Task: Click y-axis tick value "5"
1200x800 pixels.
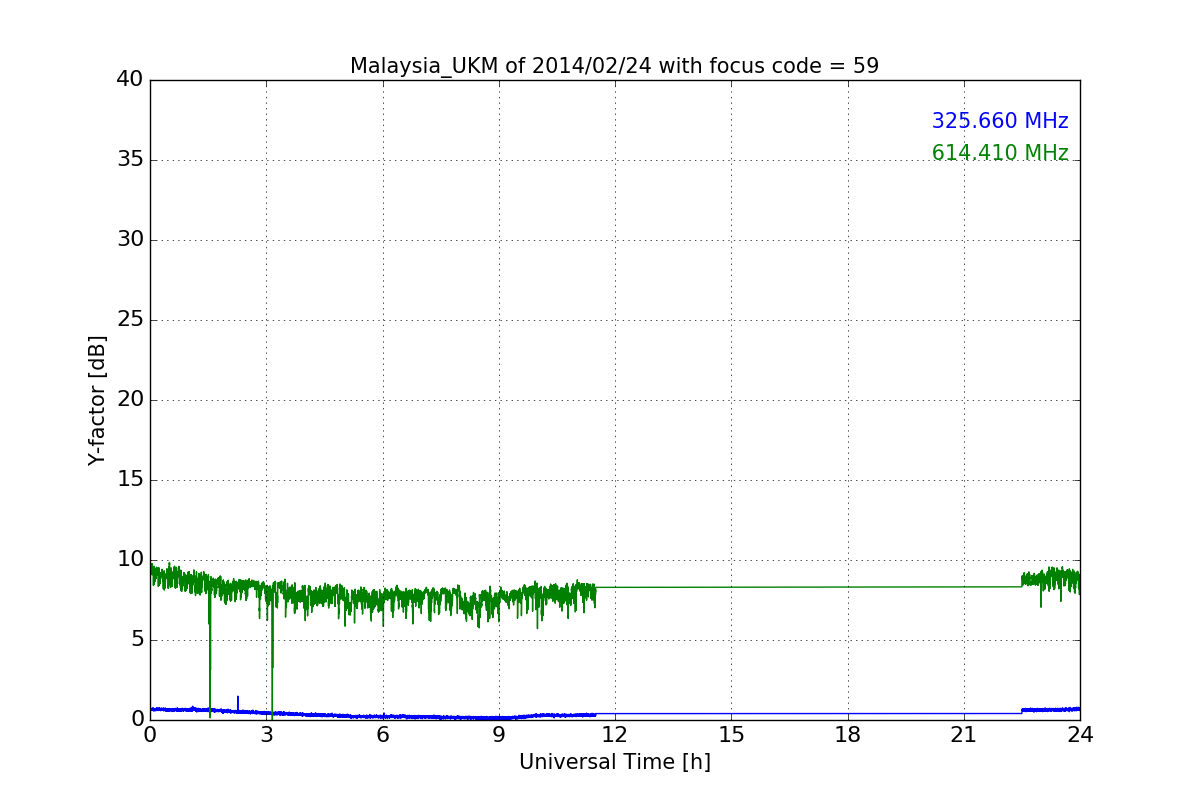Action: [x=137, y=640]
